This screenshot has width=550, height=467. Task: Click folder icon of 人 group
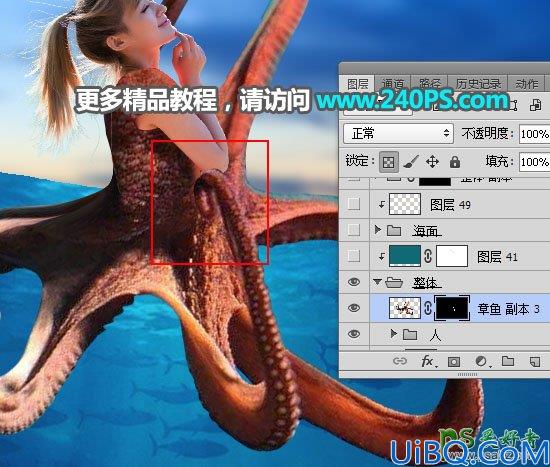coord(410,334)
